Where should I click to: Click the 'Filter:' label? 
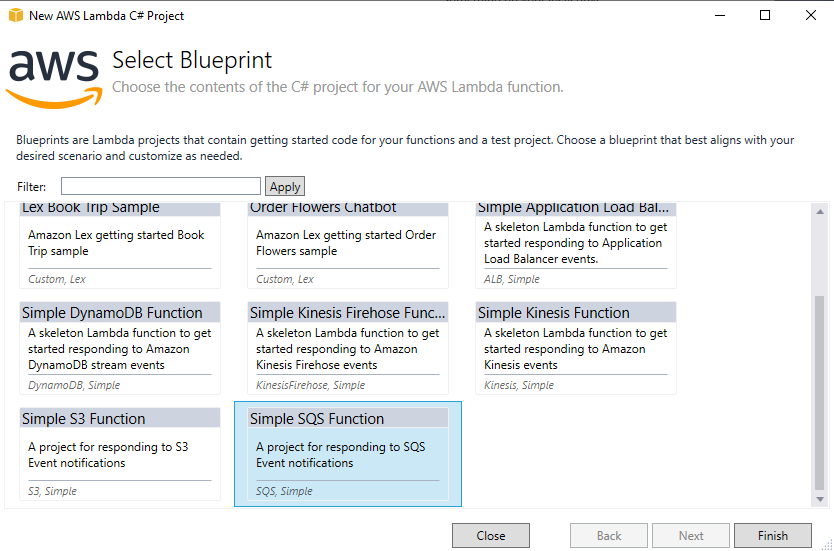click(x=31, y=187)
